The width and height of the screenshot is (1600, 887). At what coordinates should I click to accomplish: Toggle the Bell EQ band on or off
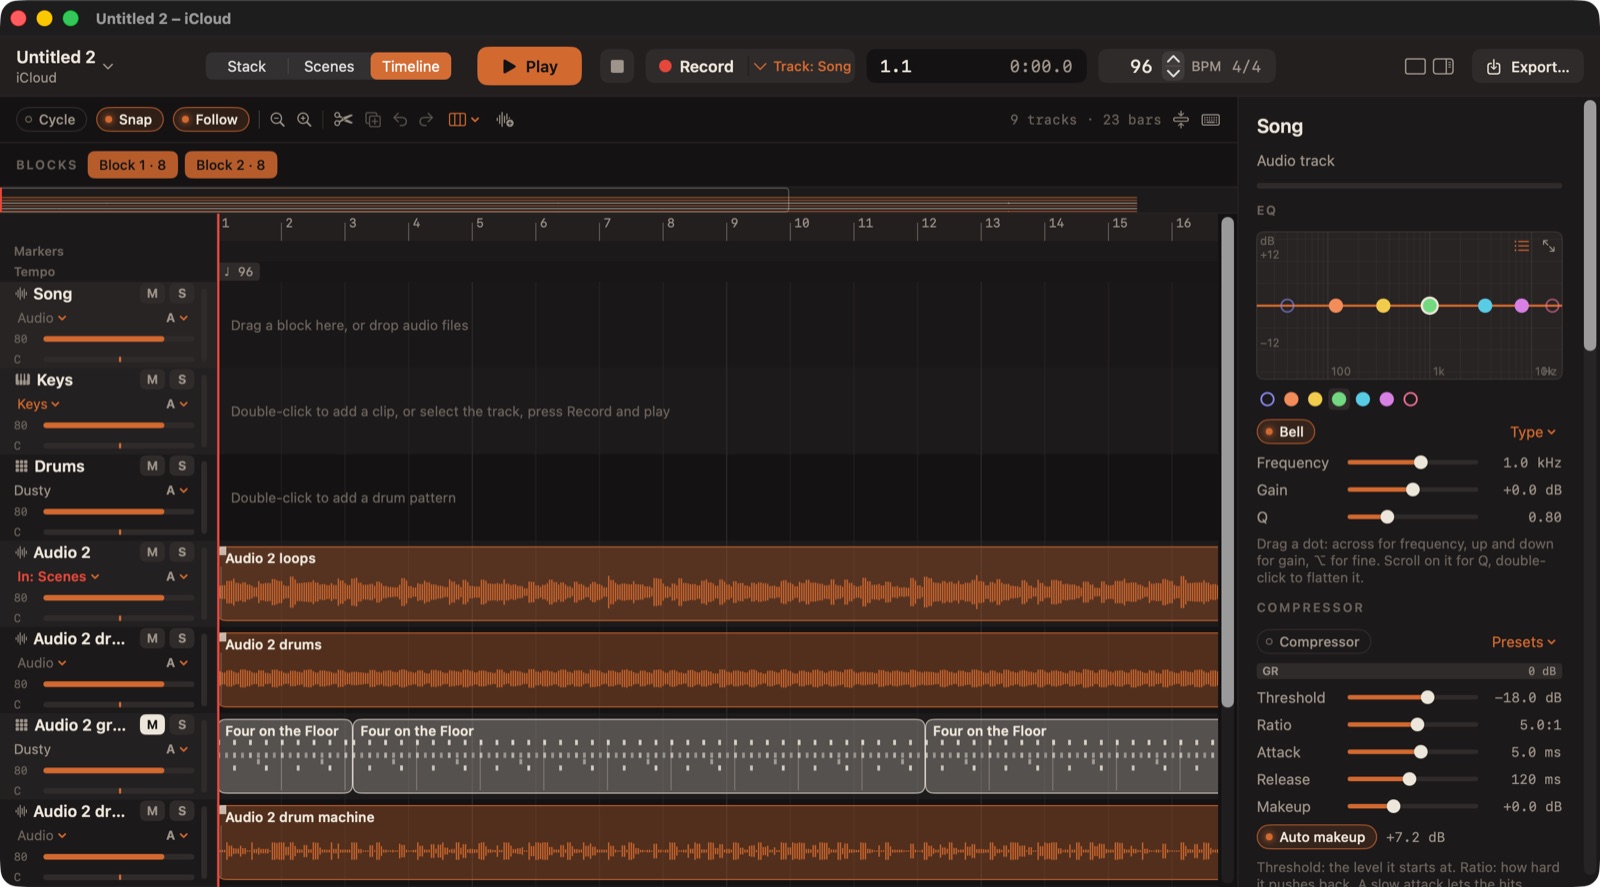[x=1285, y=432]
